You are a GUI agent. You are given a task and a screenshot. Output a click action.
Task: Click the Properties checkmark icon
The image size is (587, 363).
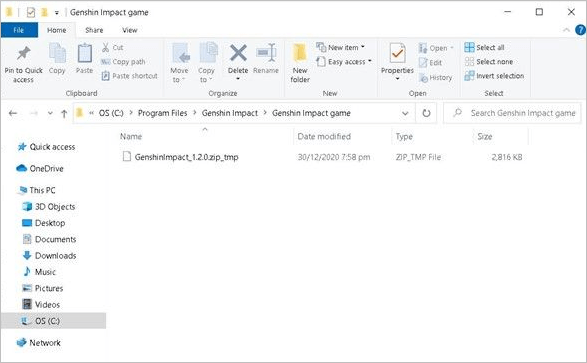coord(397,53)
